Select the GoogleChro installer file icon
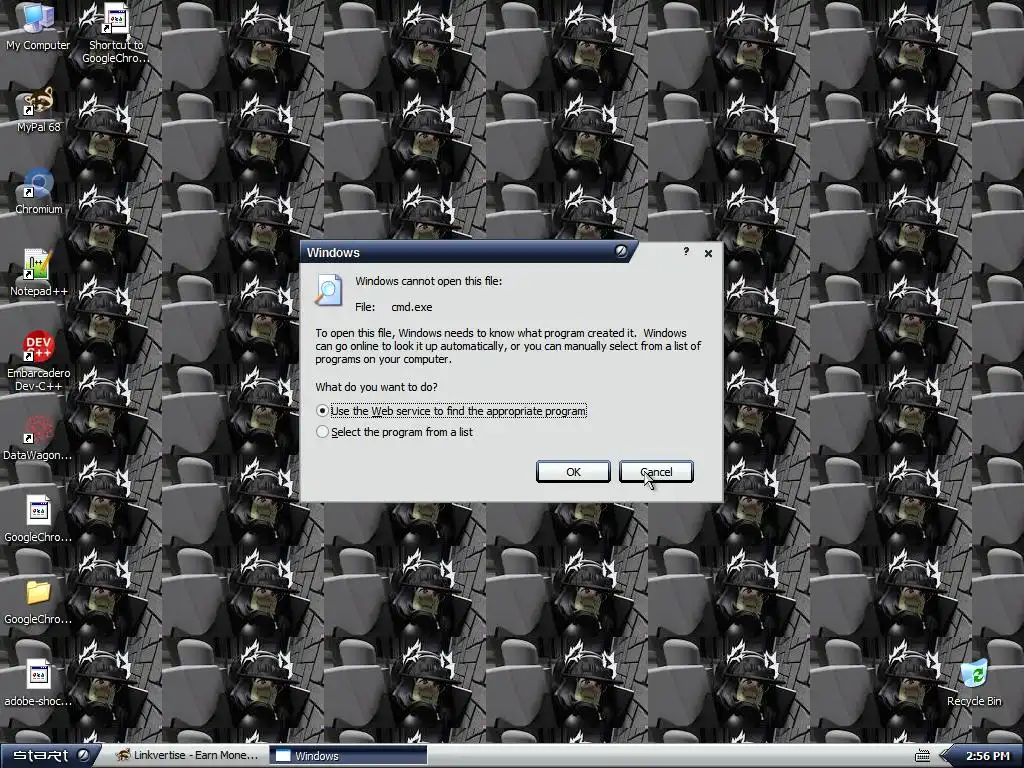Viewport: 1024px width, 768px height. pyautogui.click(x=38, y=520)
